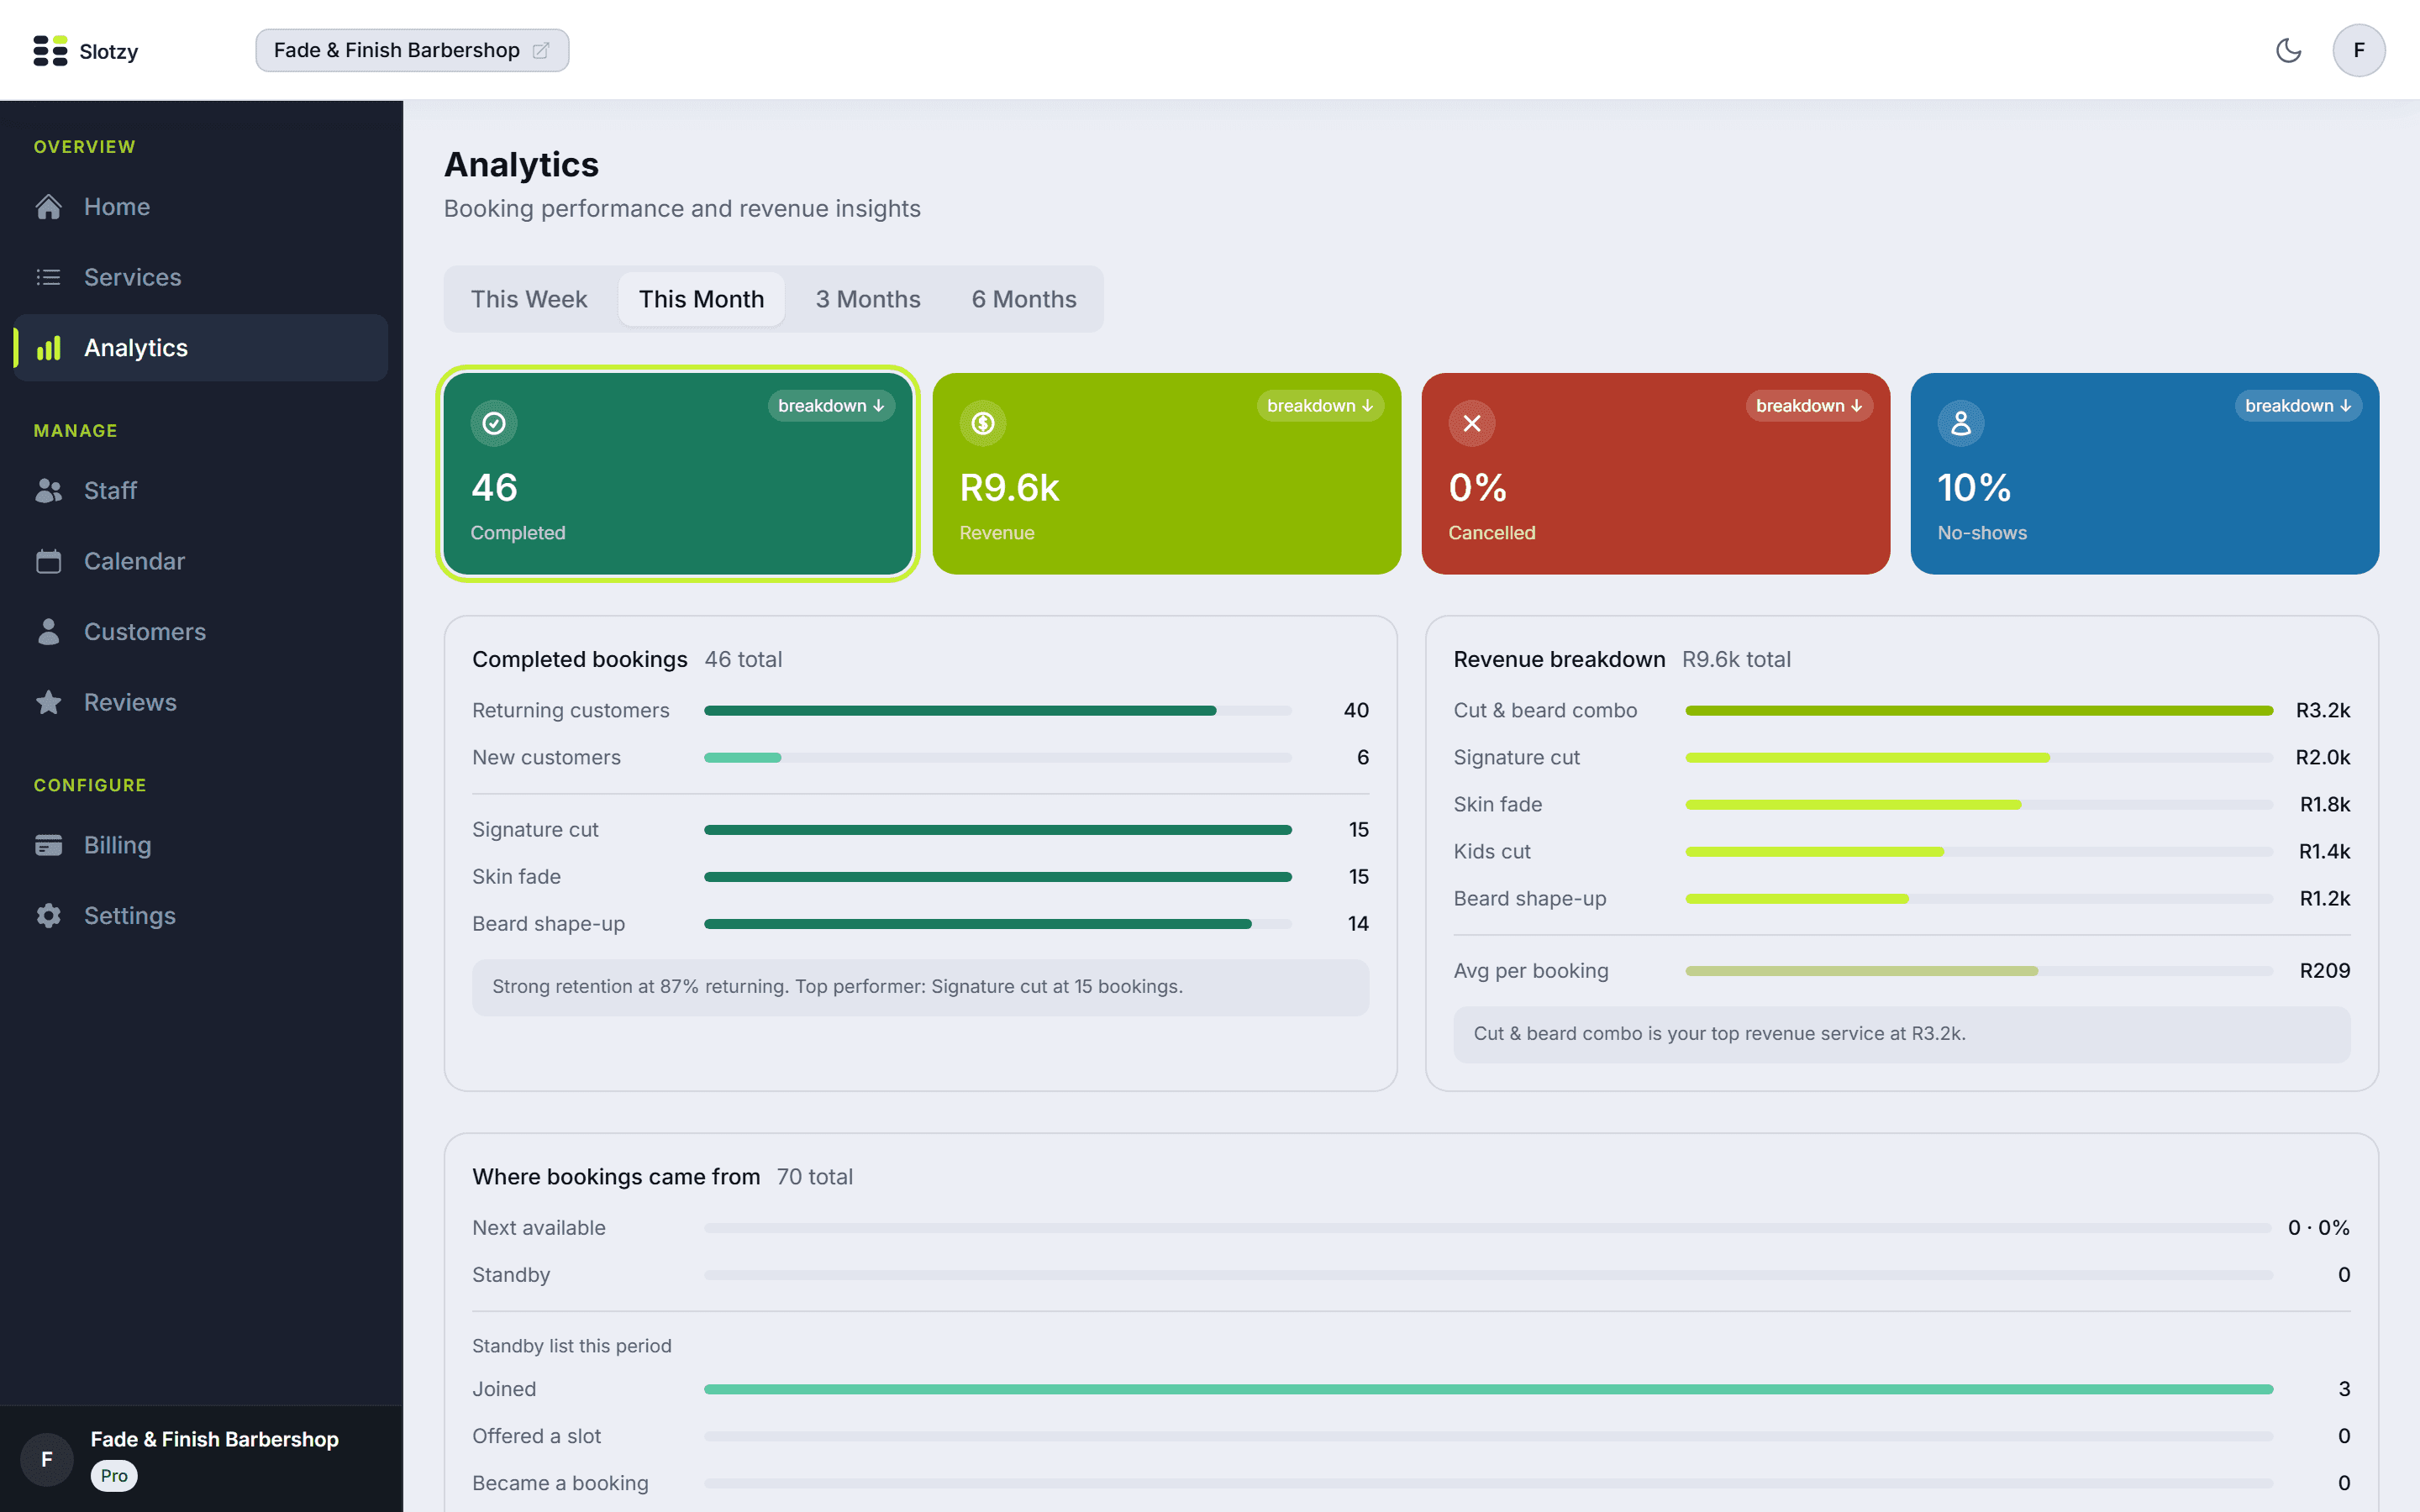Click the Slotzy logo icon
Image resolution: width=2420 pixels, height=1512 pixels.
coord(50,51)
